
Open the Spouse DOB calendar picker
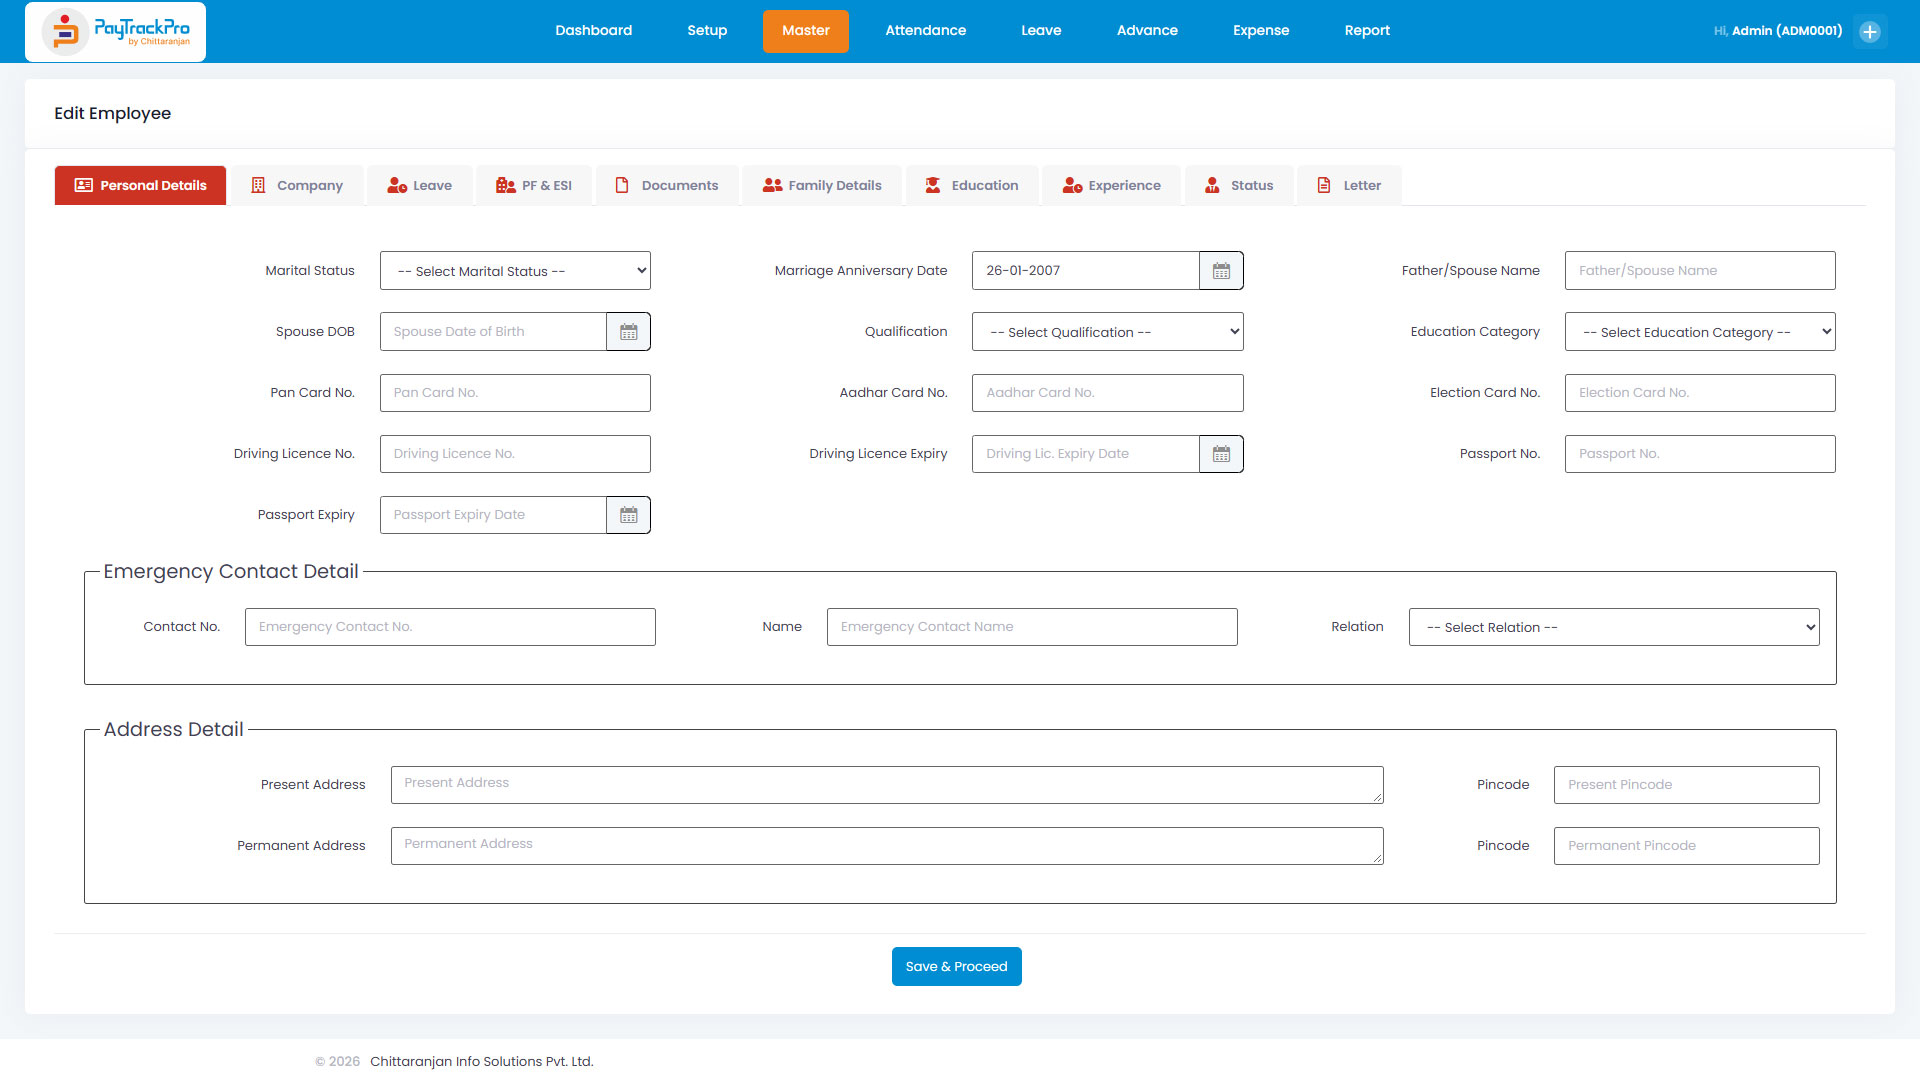tap(628, 332)
